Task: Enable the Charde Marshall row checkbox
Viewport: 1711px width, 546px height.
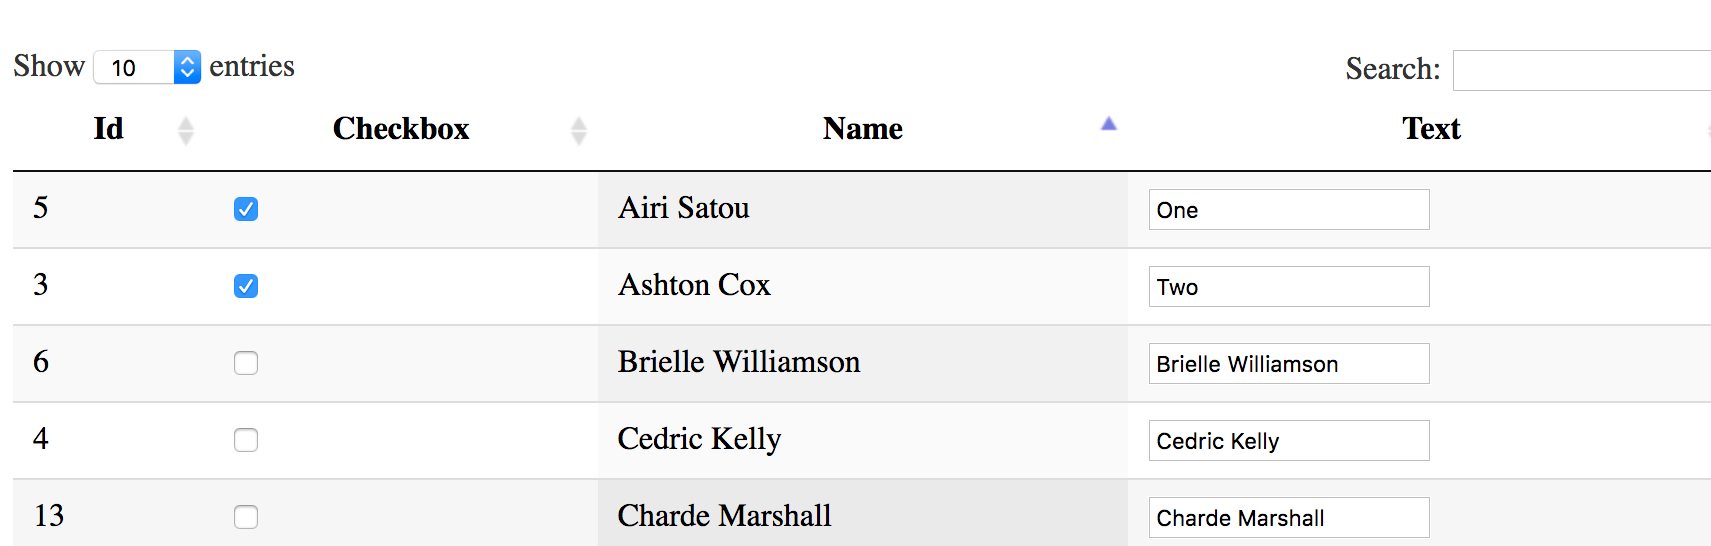Action: (246, 517)
